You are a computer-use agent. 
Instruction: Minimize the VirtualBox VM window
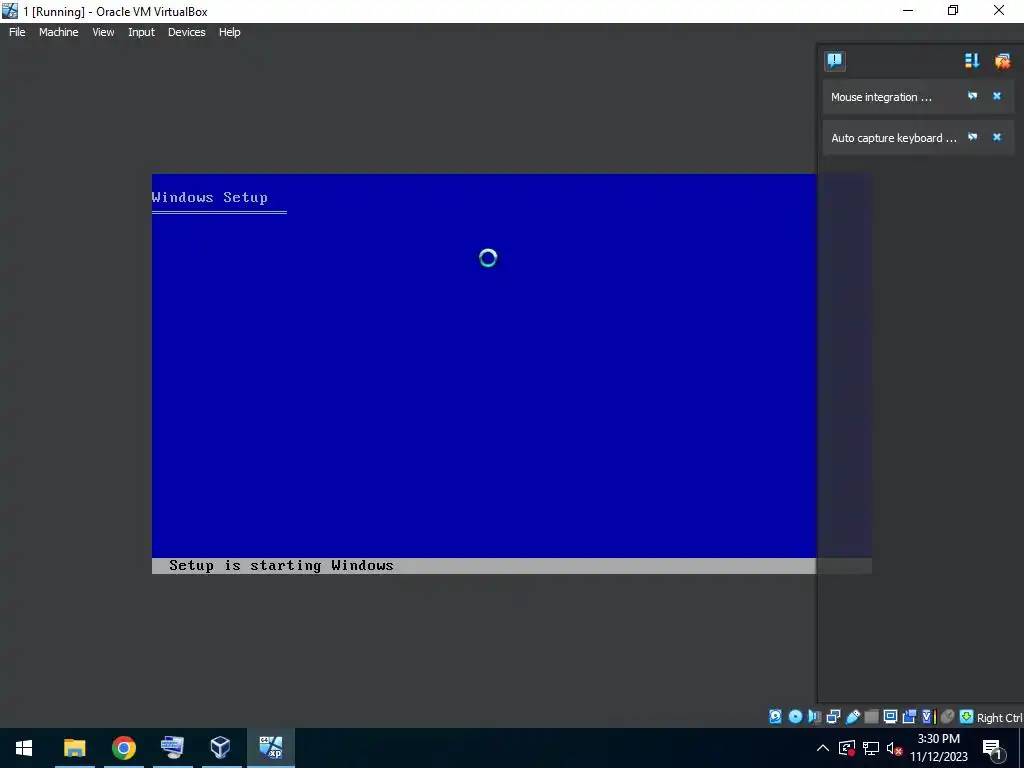[x=908, y=10]
